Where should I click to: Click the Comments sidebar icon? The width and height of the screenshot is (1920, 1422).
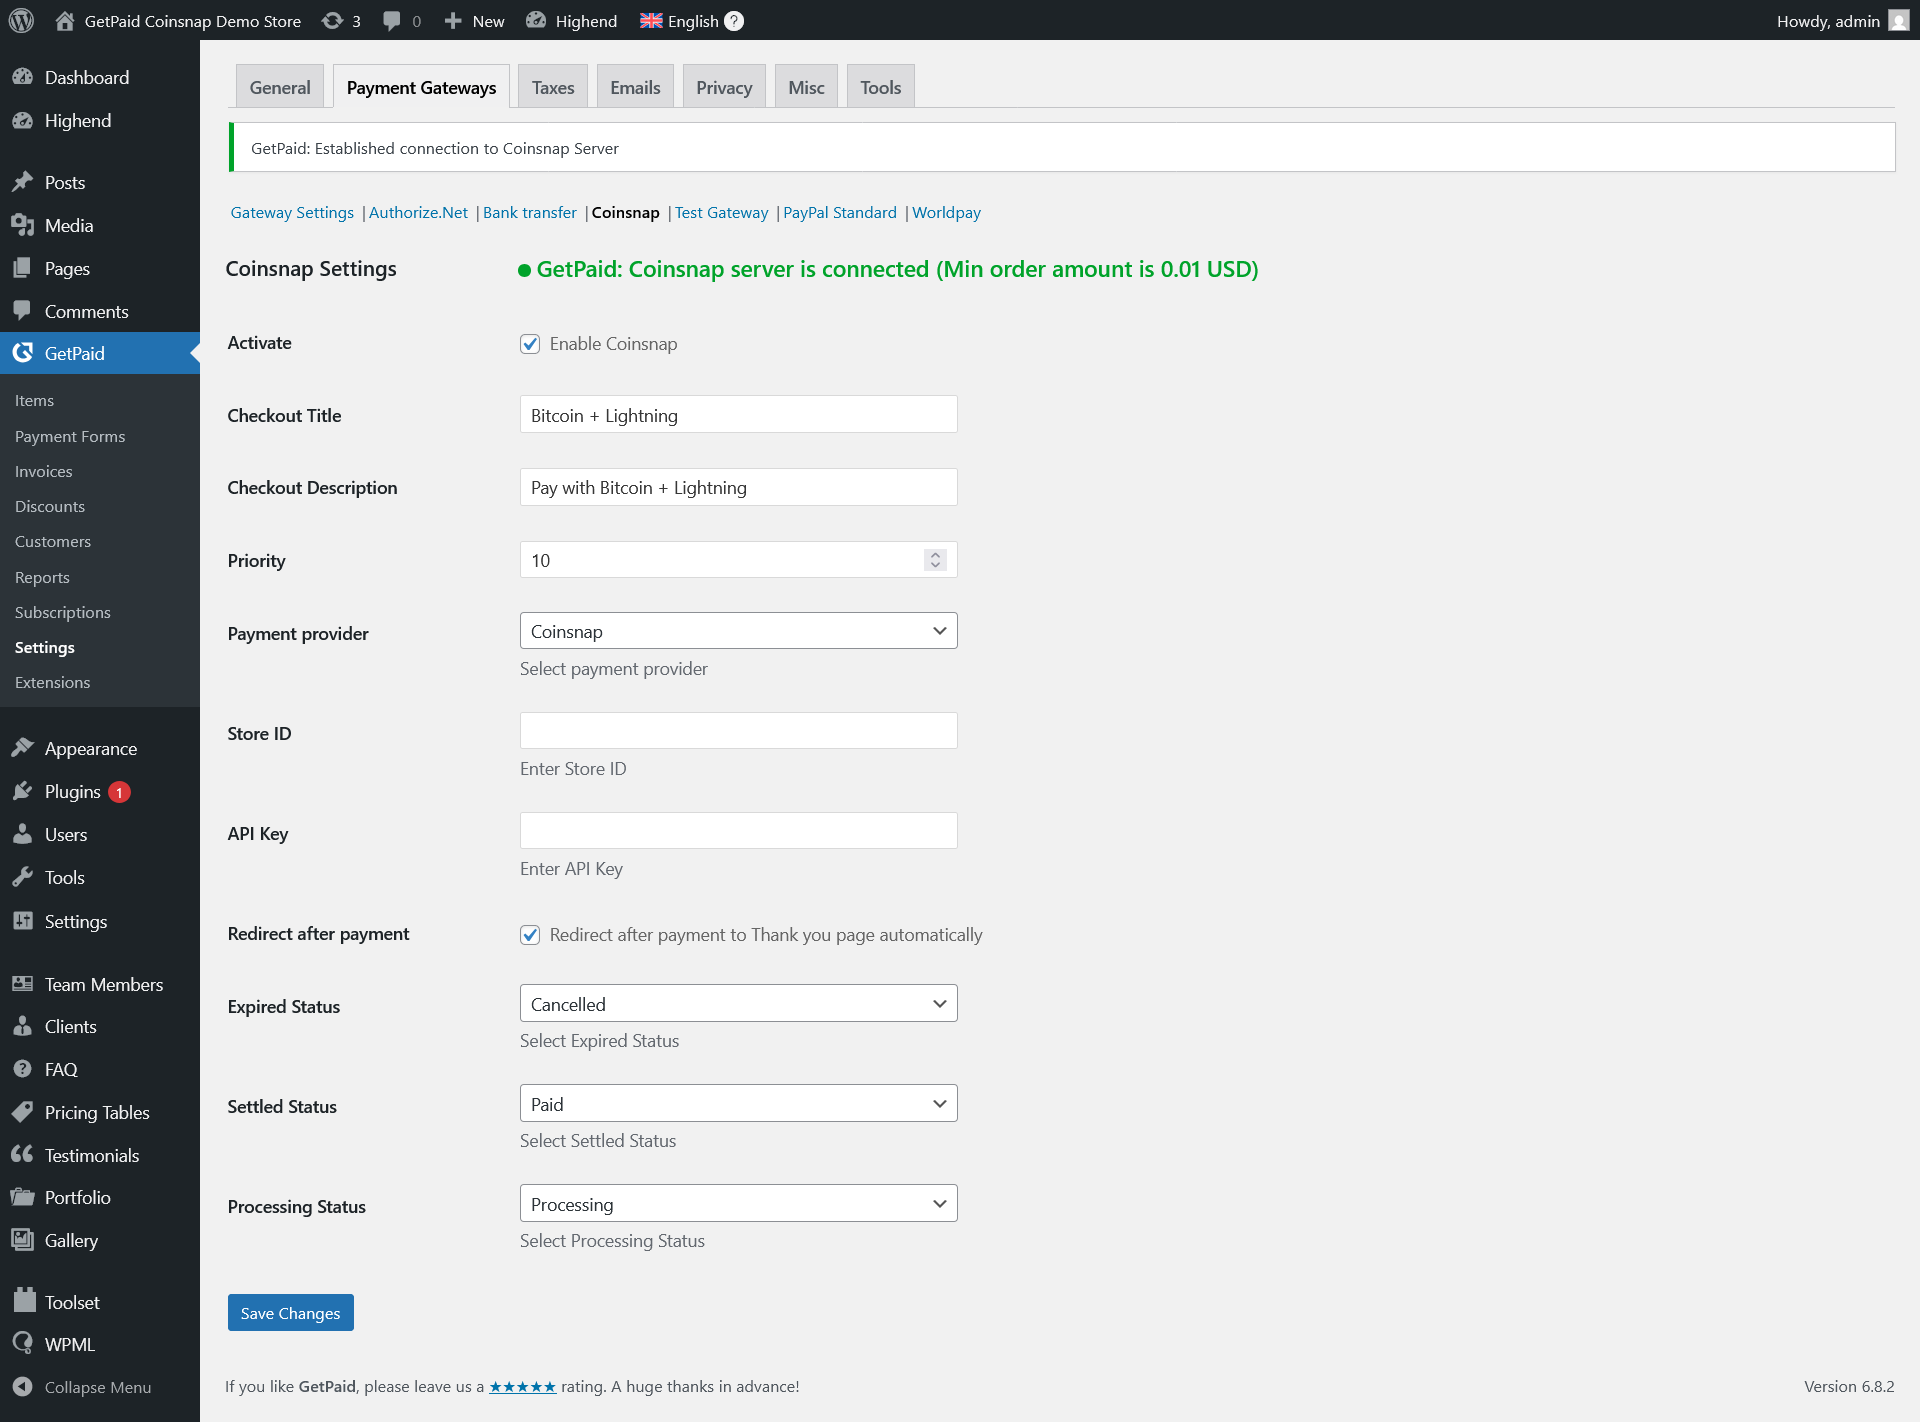(22, 311)
